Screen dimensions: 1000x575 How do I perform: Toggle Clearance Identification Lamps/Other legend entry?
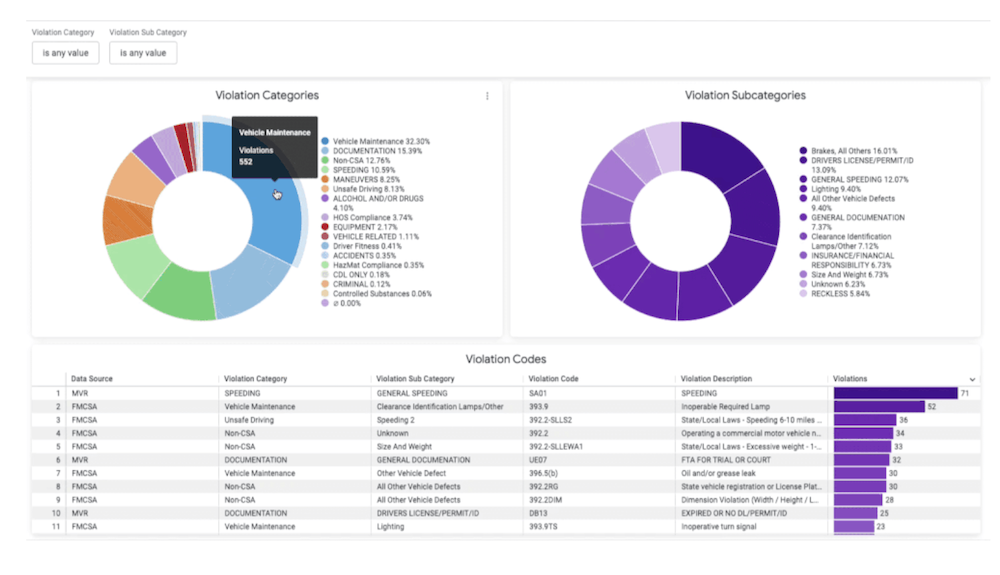pyautogui.click(x=846, y=241)
